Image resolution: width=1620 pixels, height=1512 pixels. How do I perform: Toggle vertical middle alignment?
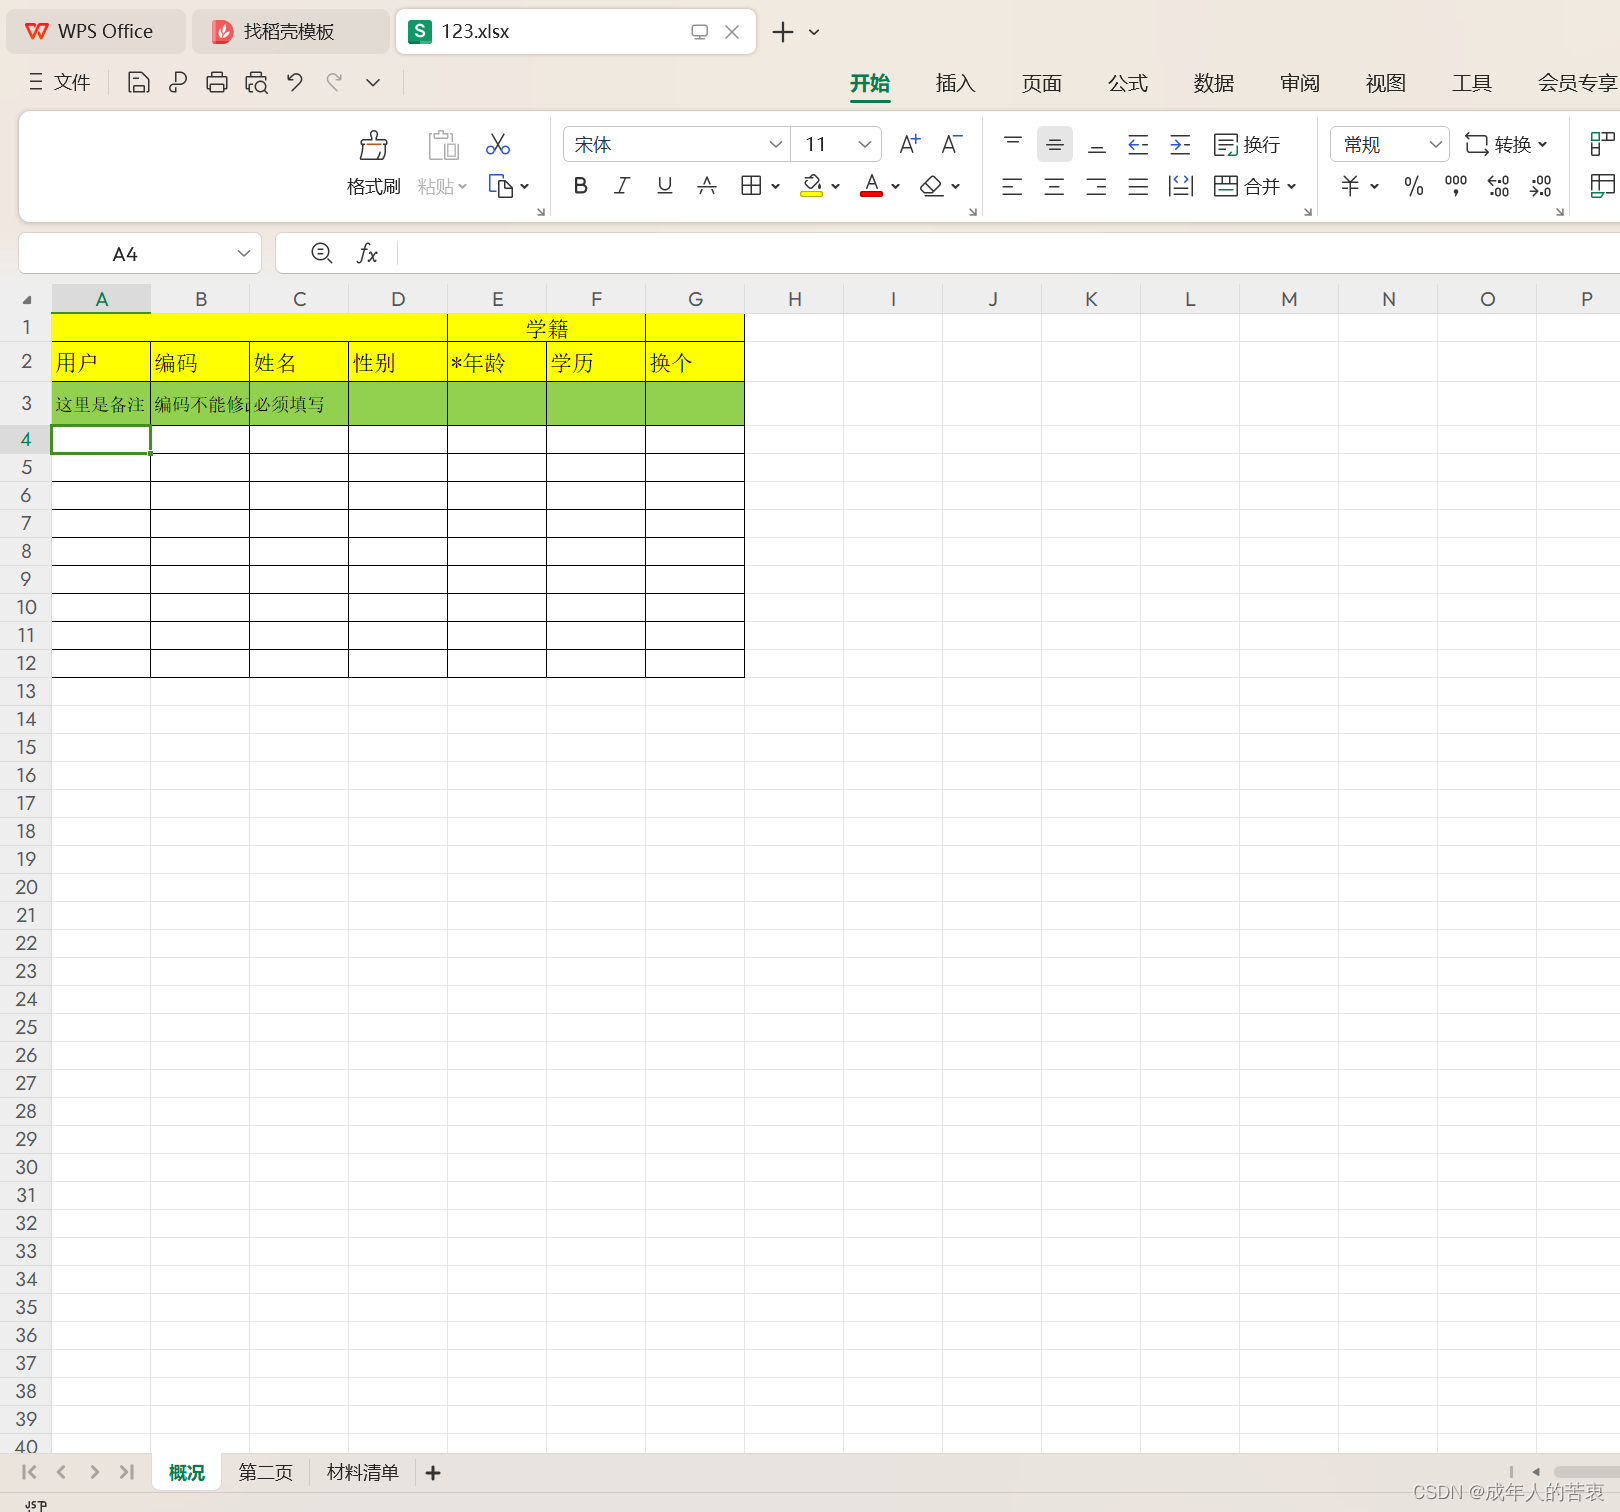coord(1055,145)
